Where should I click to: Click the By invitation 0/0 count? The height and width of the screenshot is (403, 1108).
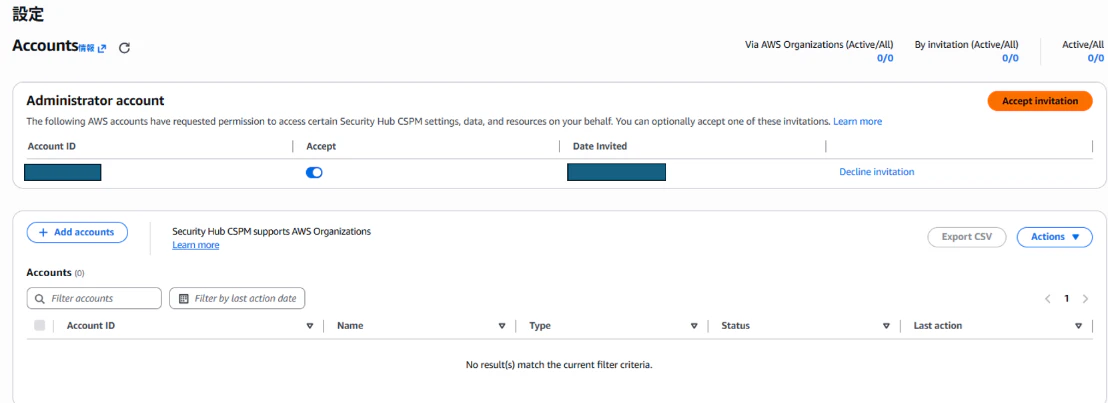click(x=1010, y=58)
